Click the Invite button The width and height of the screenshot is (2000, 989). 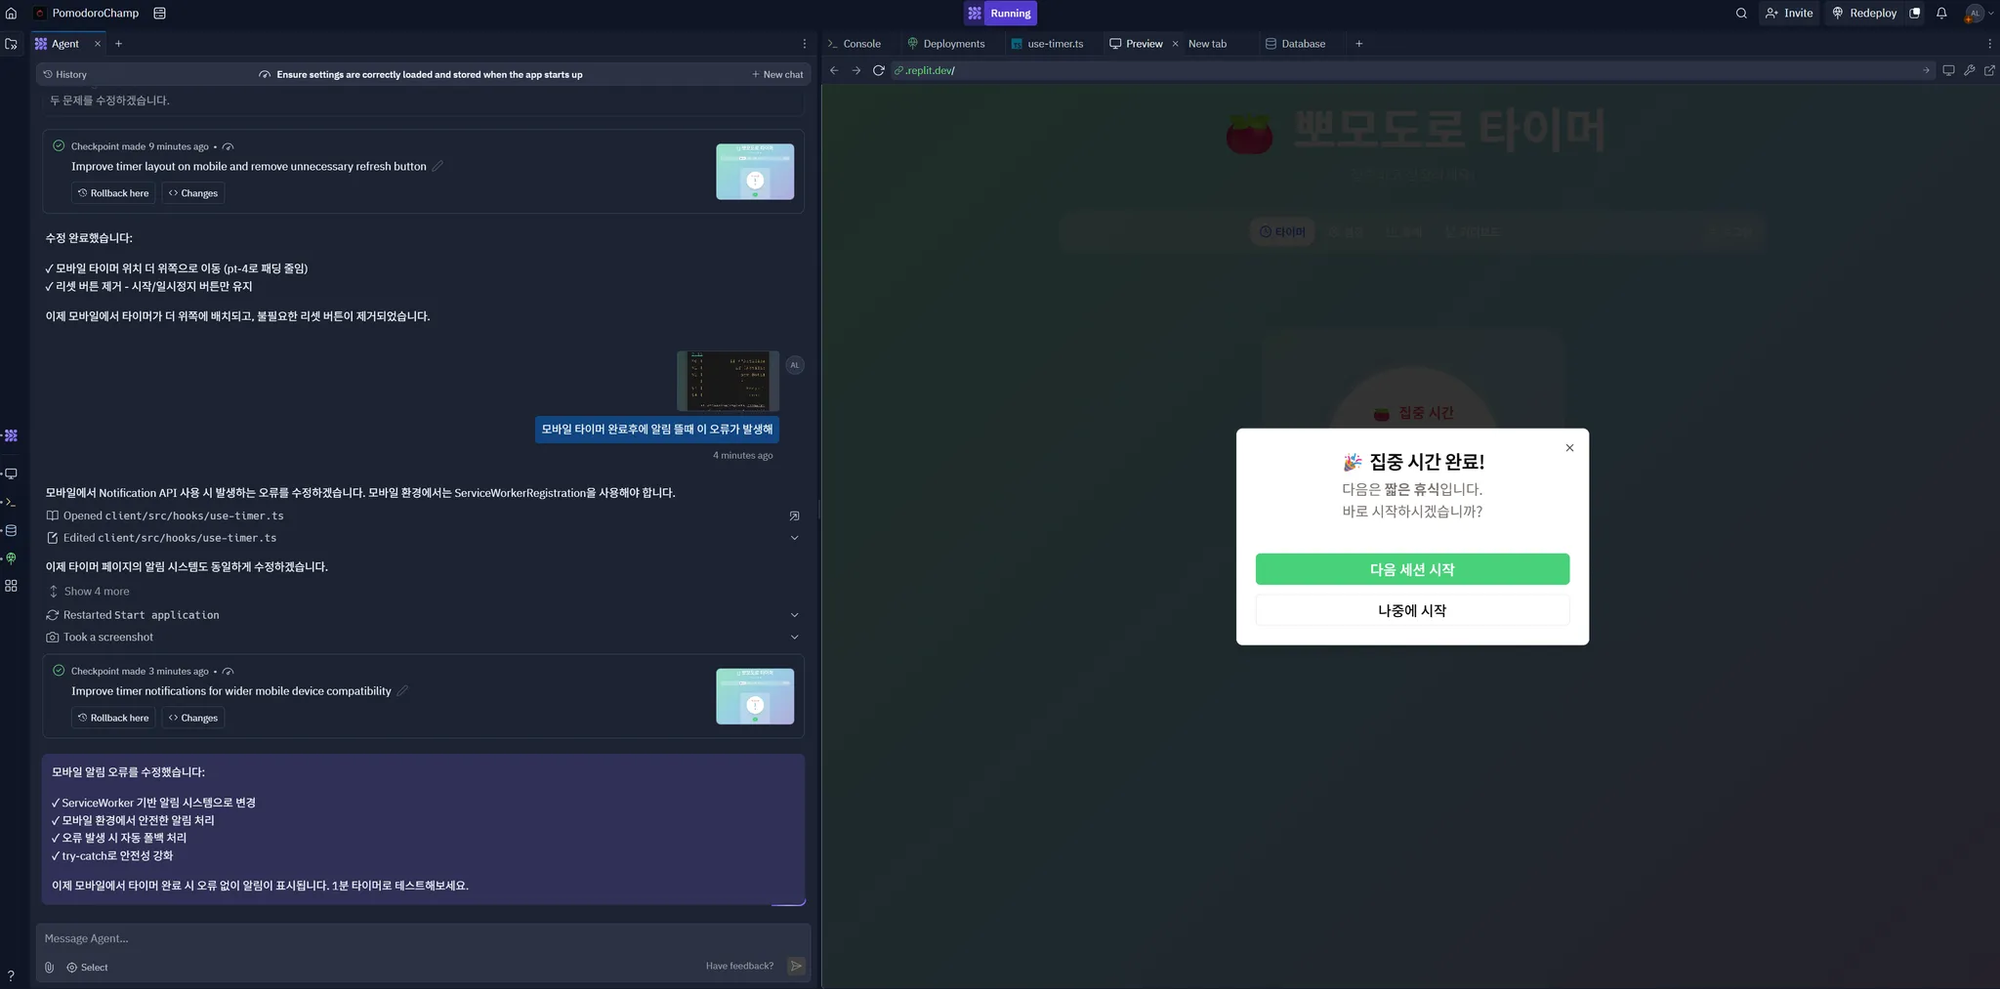(1789, 13)
